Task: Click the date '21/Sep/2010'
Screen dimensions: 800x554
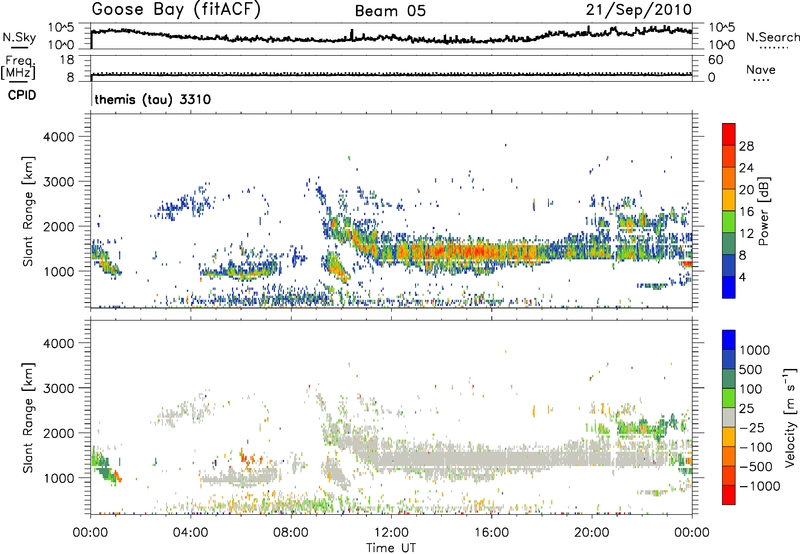Action: pos(639,10)
